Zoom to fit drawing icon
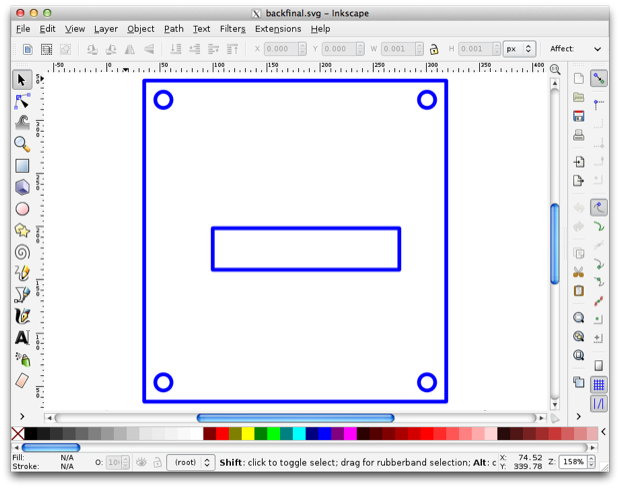The width and height of the screenshot is (620, 488). pos(578,336)
